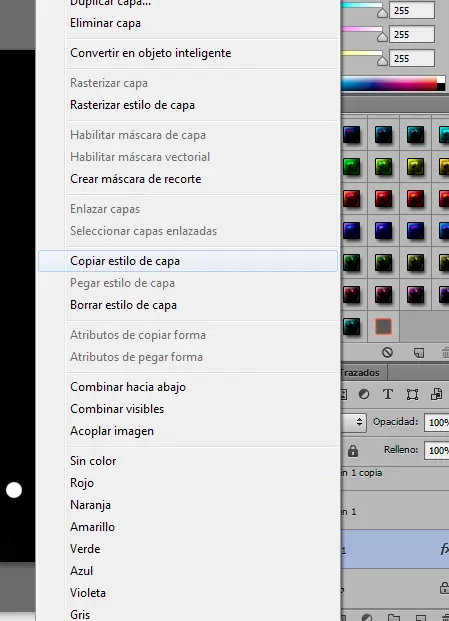Screen dimensions: 449x621
Task: Create new group folder icon in Layers
Action: coord(394,617)
